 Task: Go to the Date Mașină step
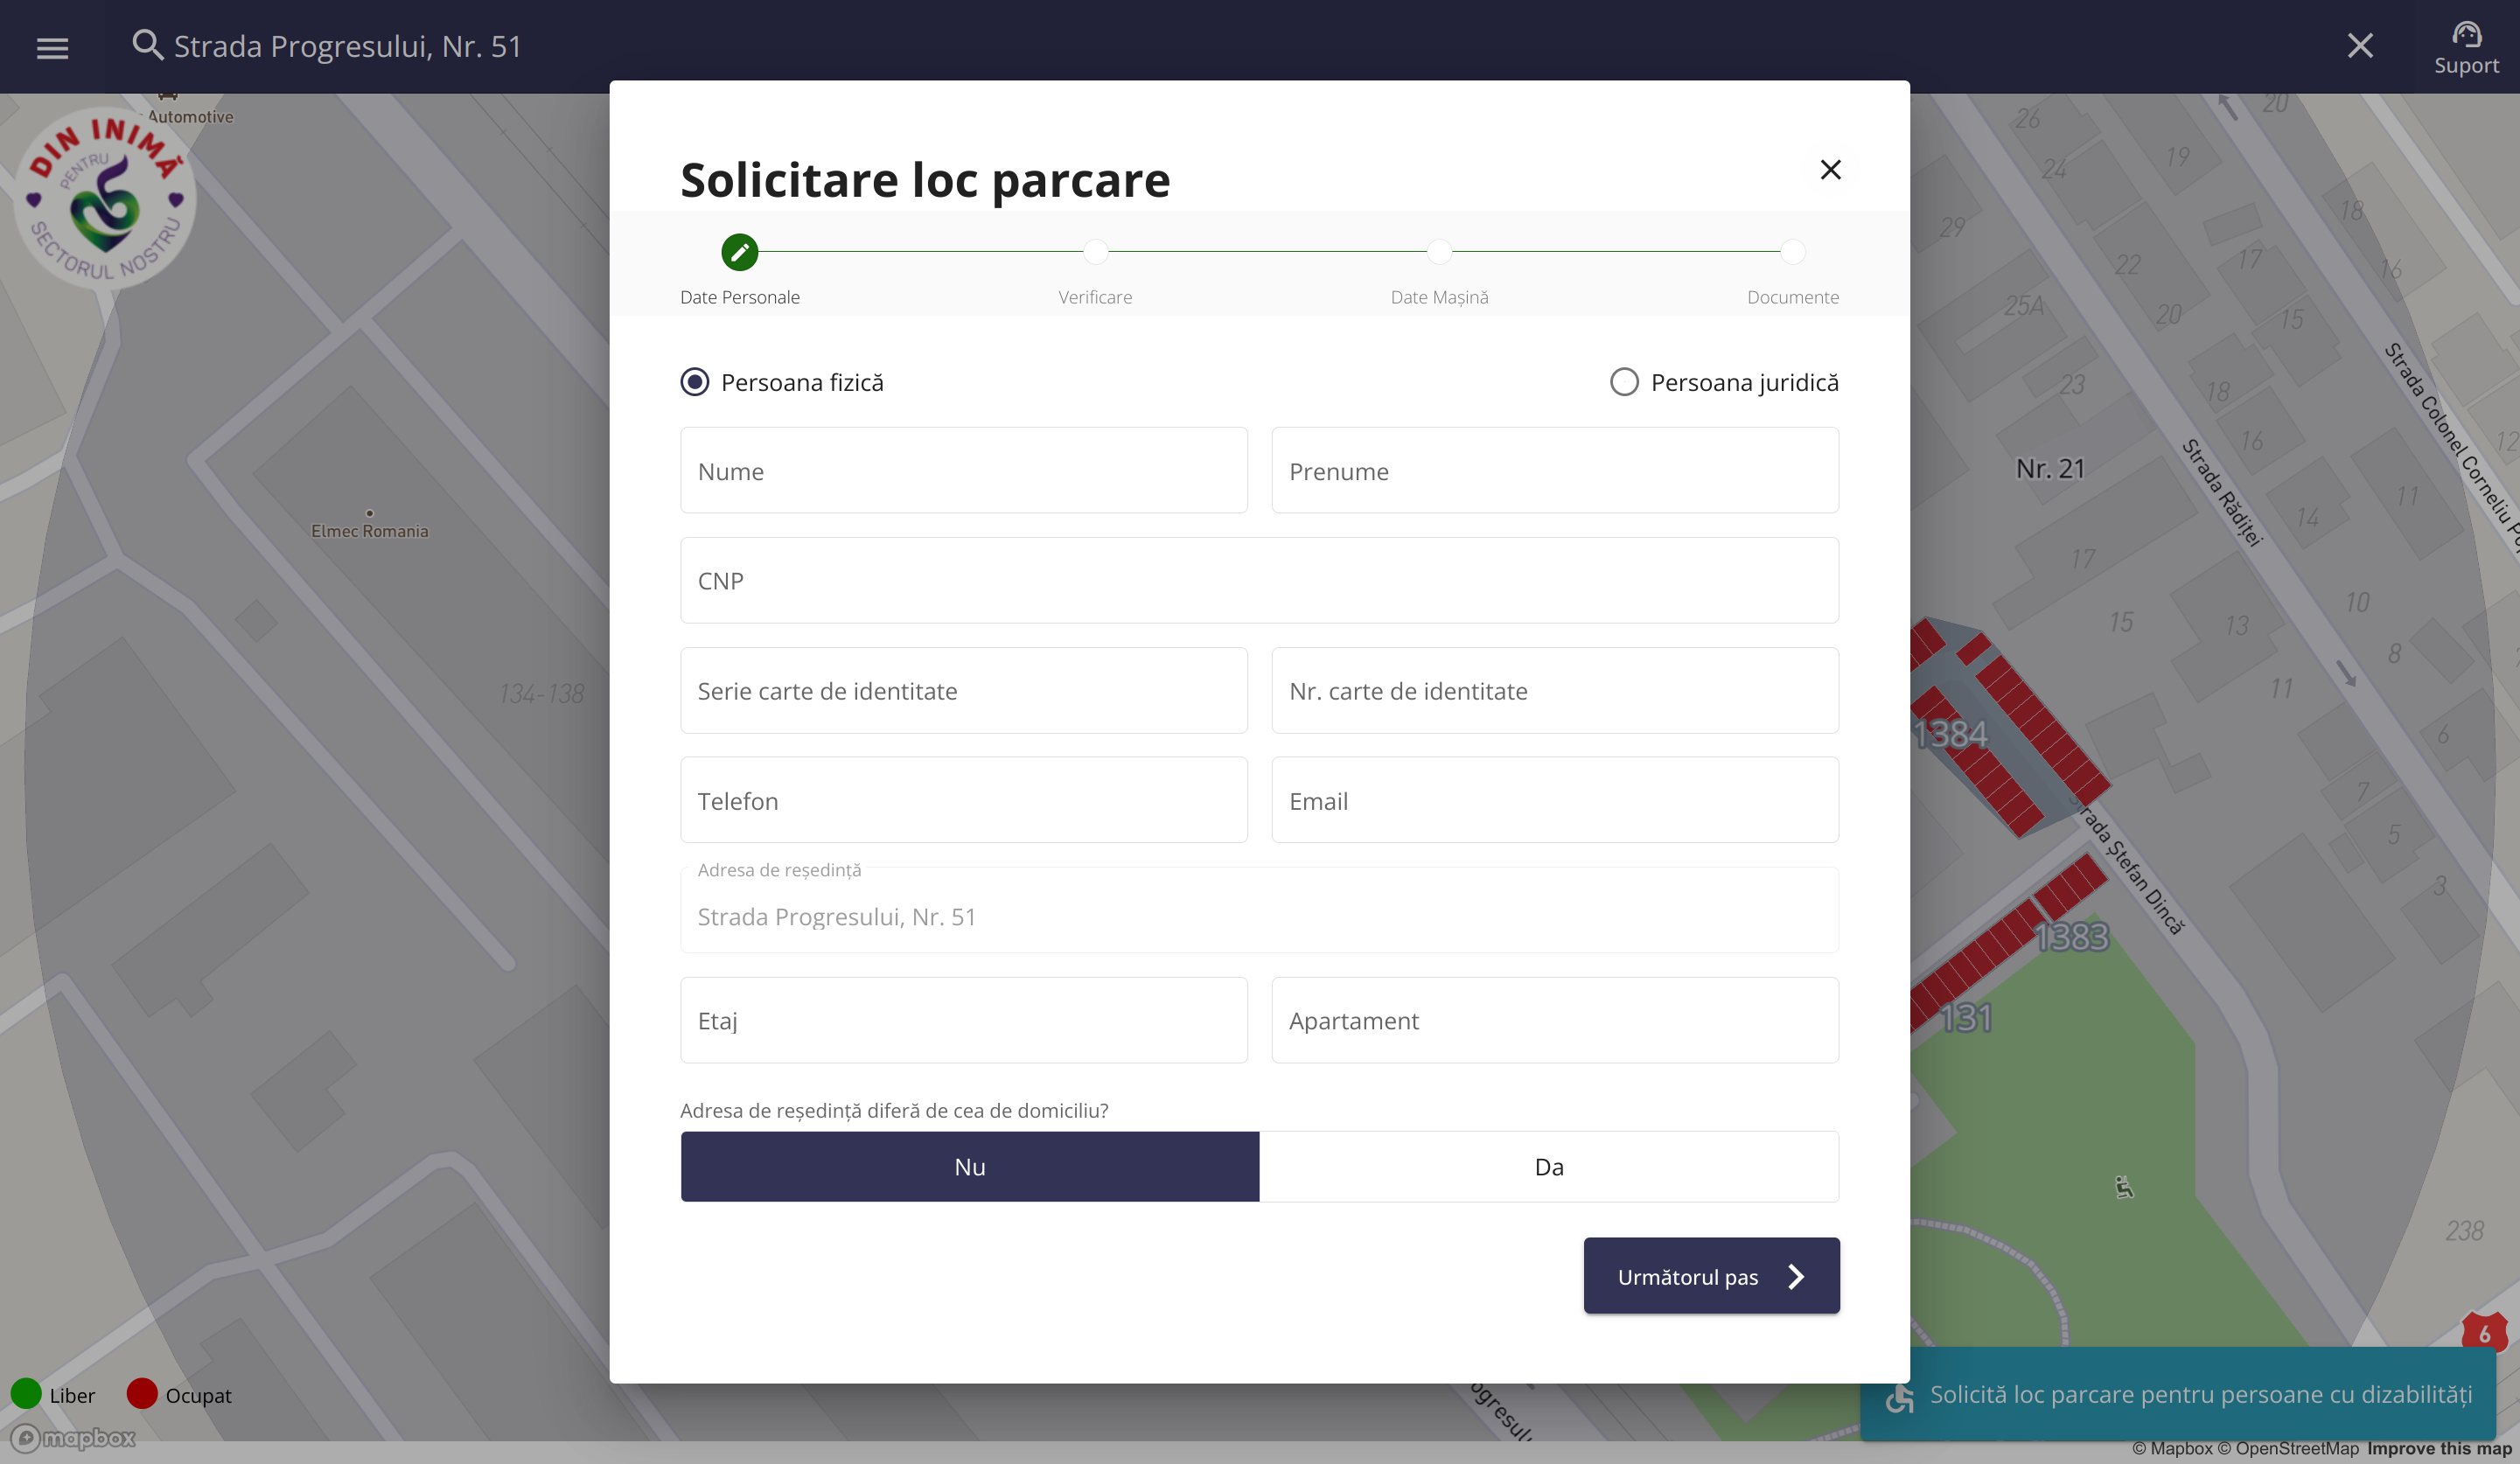point(1438,252)
